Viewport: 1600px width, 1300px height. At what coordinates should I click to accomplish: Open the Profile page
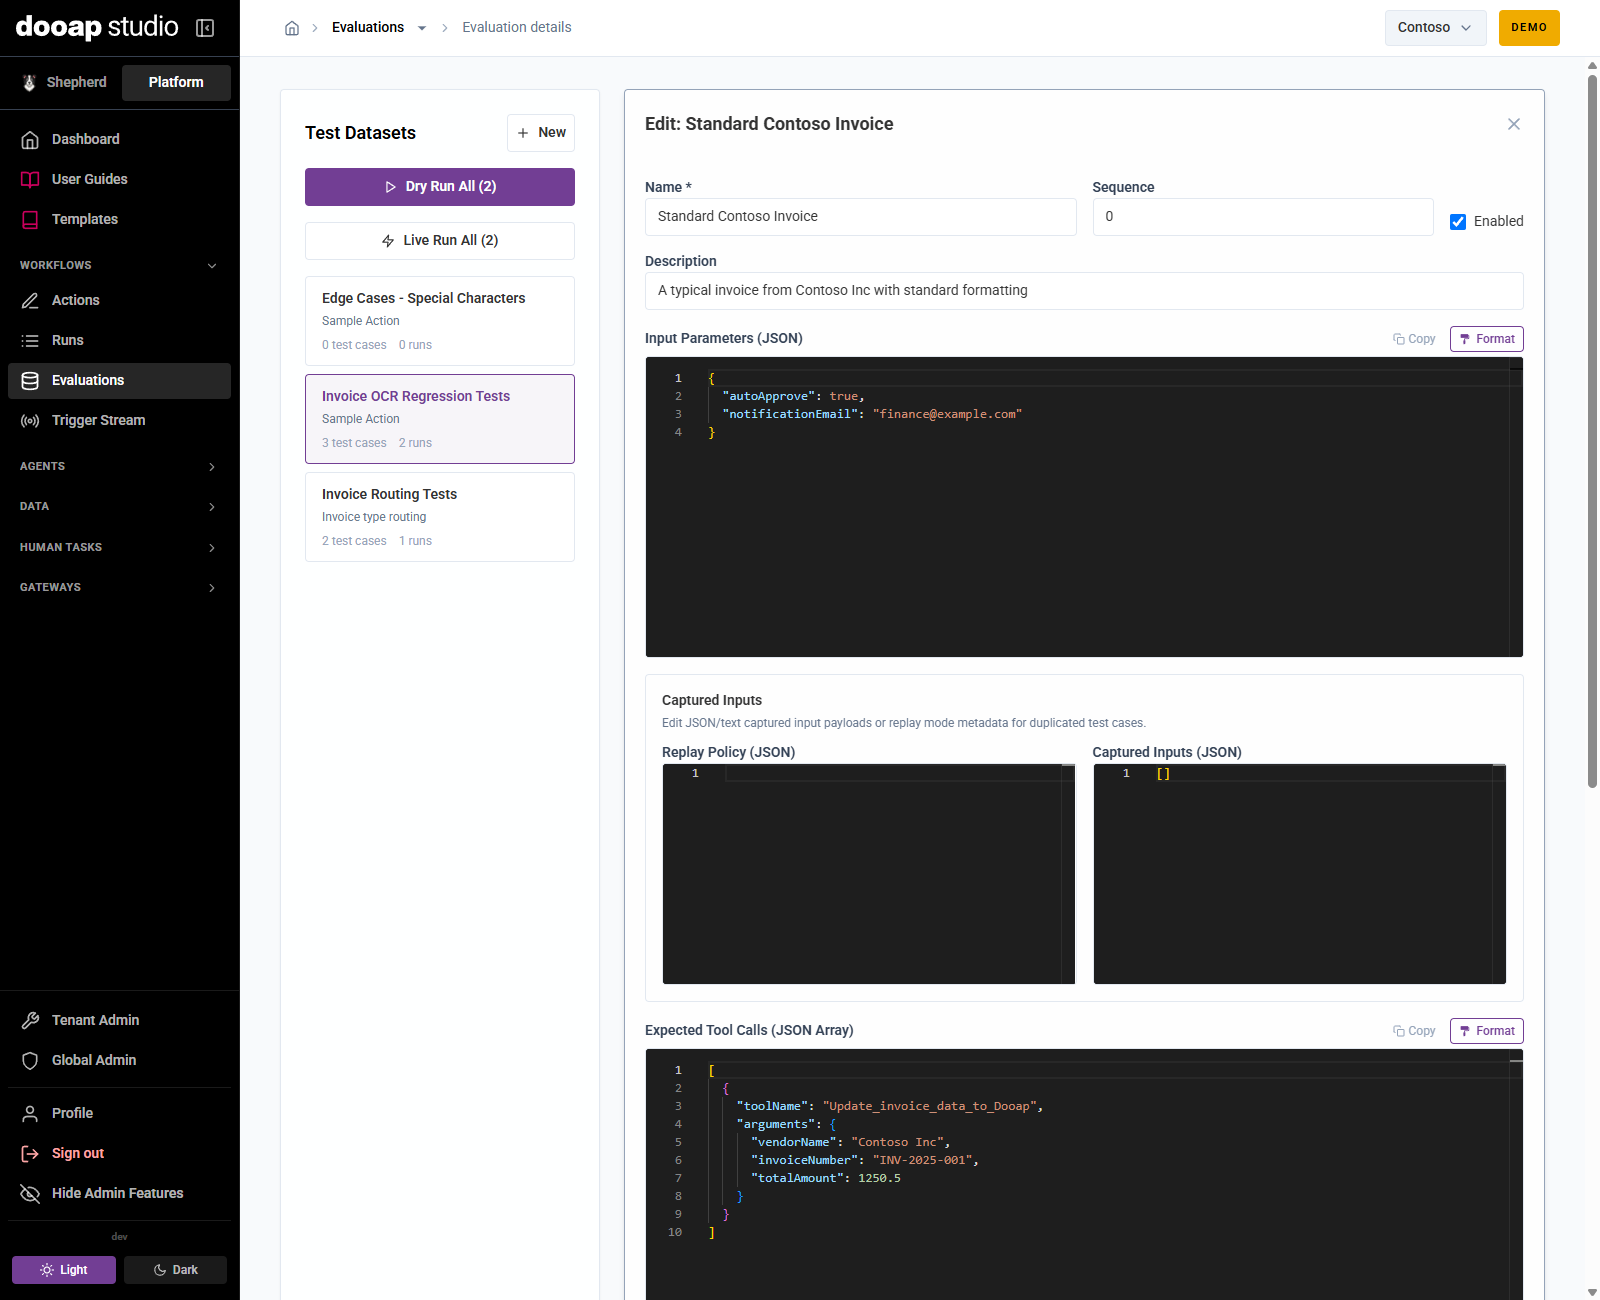(x=119, y=1113)
